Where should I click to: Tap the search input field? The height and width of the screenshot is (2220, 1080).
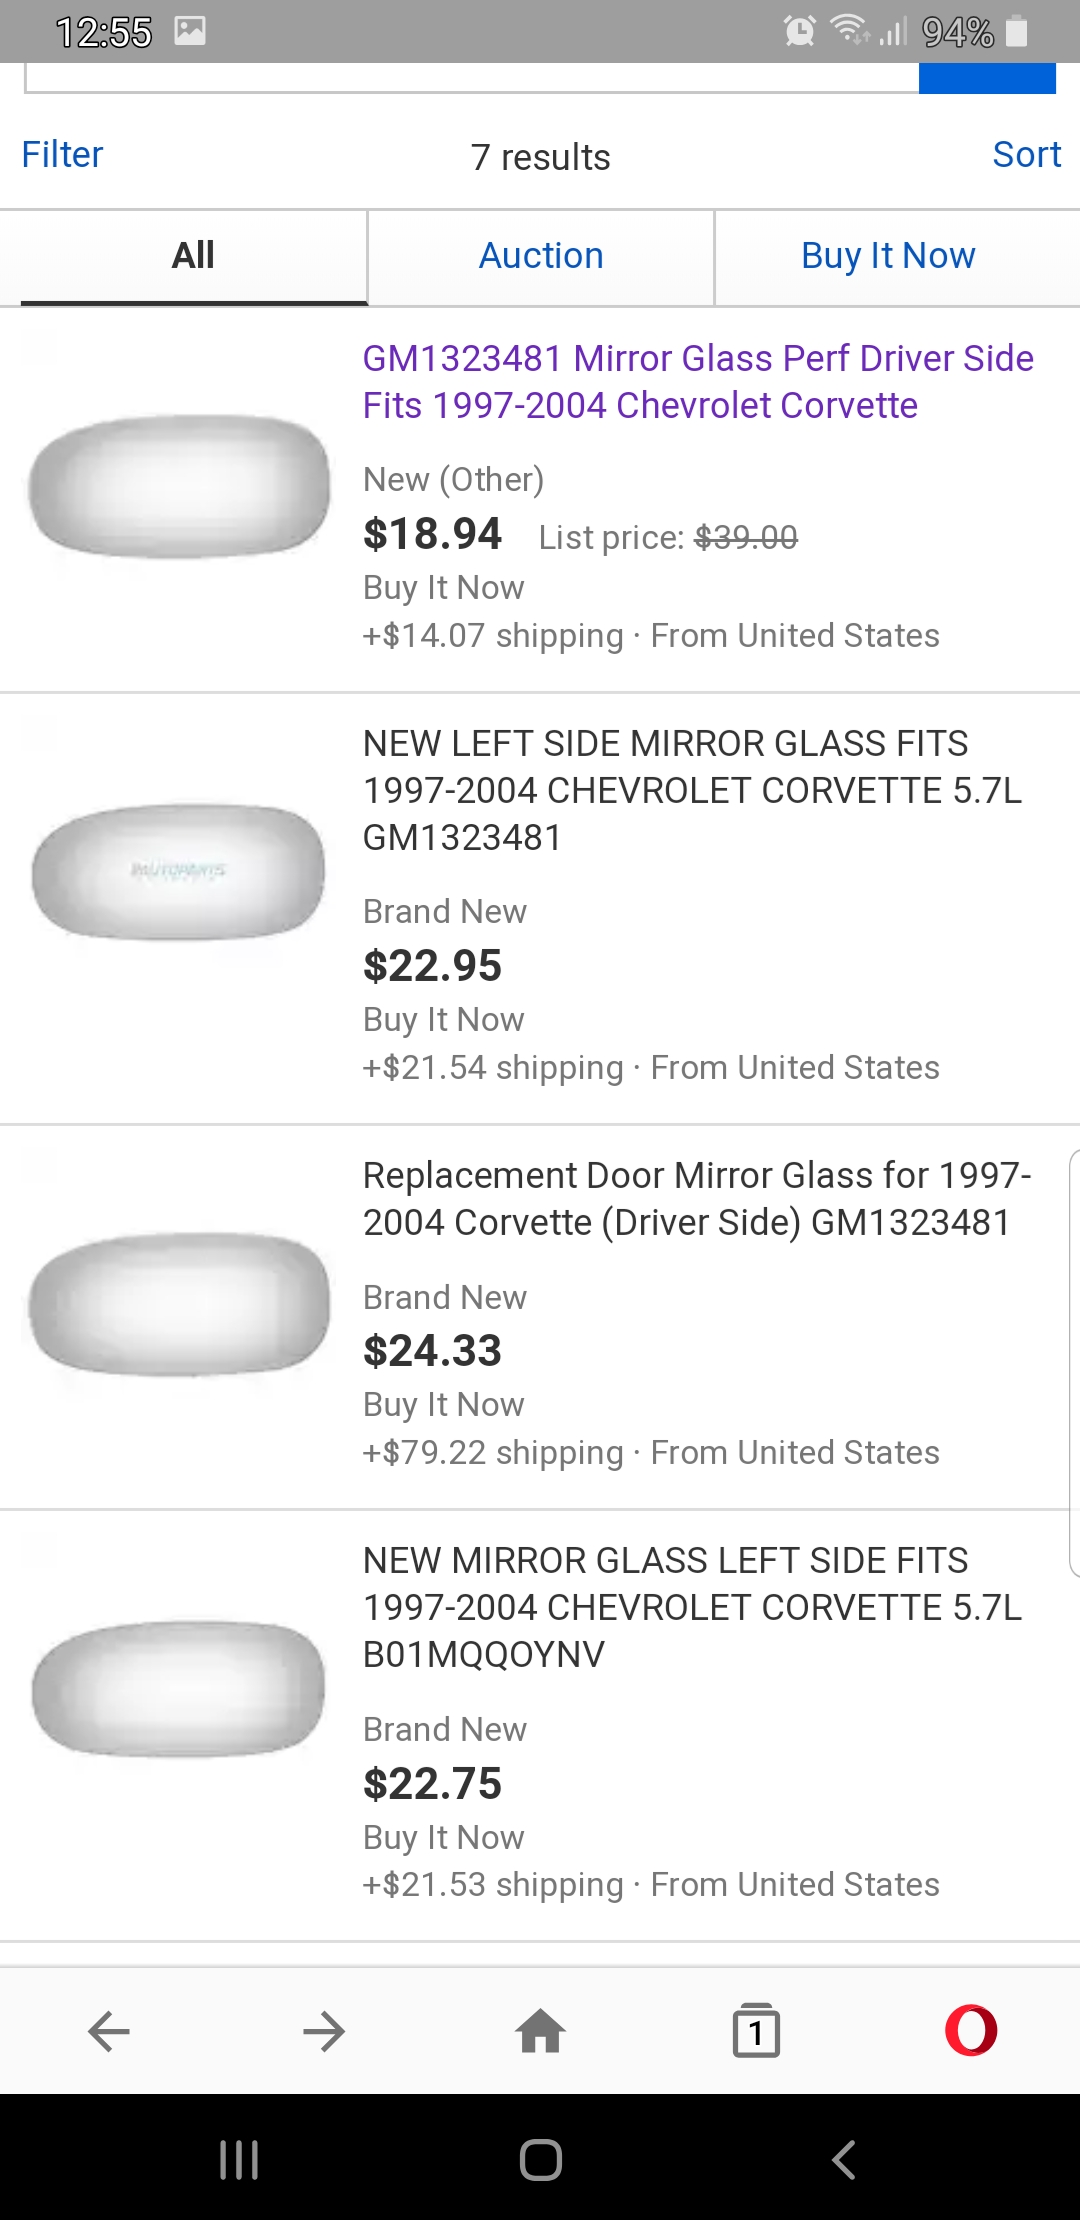(470, 78)
